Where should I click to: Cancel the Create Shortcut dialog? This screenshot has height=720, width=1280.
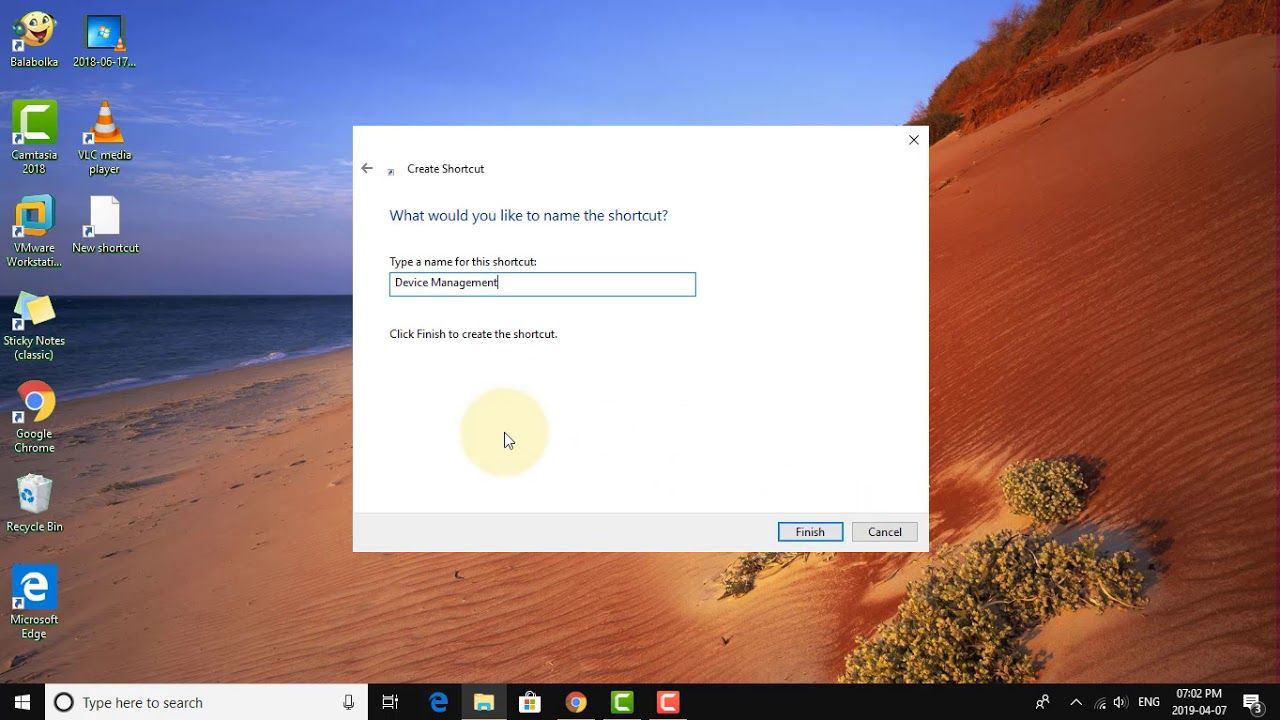pos(884,532)
